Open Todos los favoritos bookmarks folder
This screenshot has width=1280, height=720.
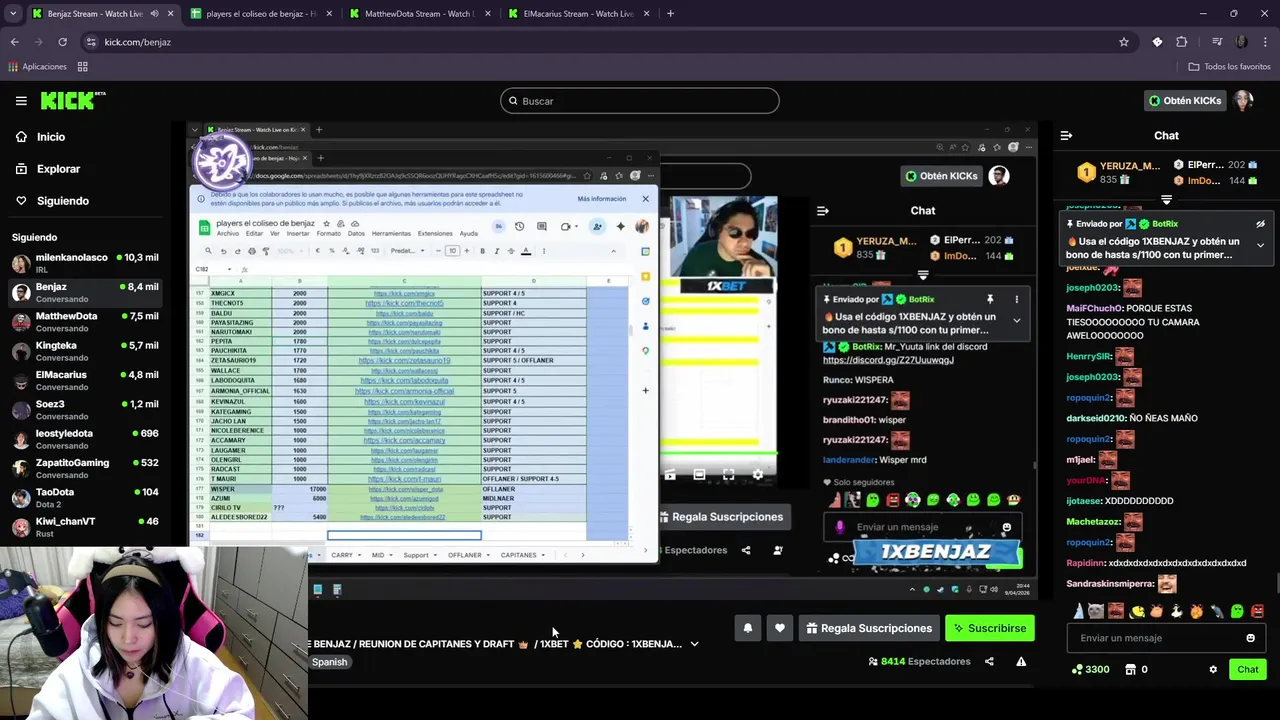click(x=1229, y=67)
